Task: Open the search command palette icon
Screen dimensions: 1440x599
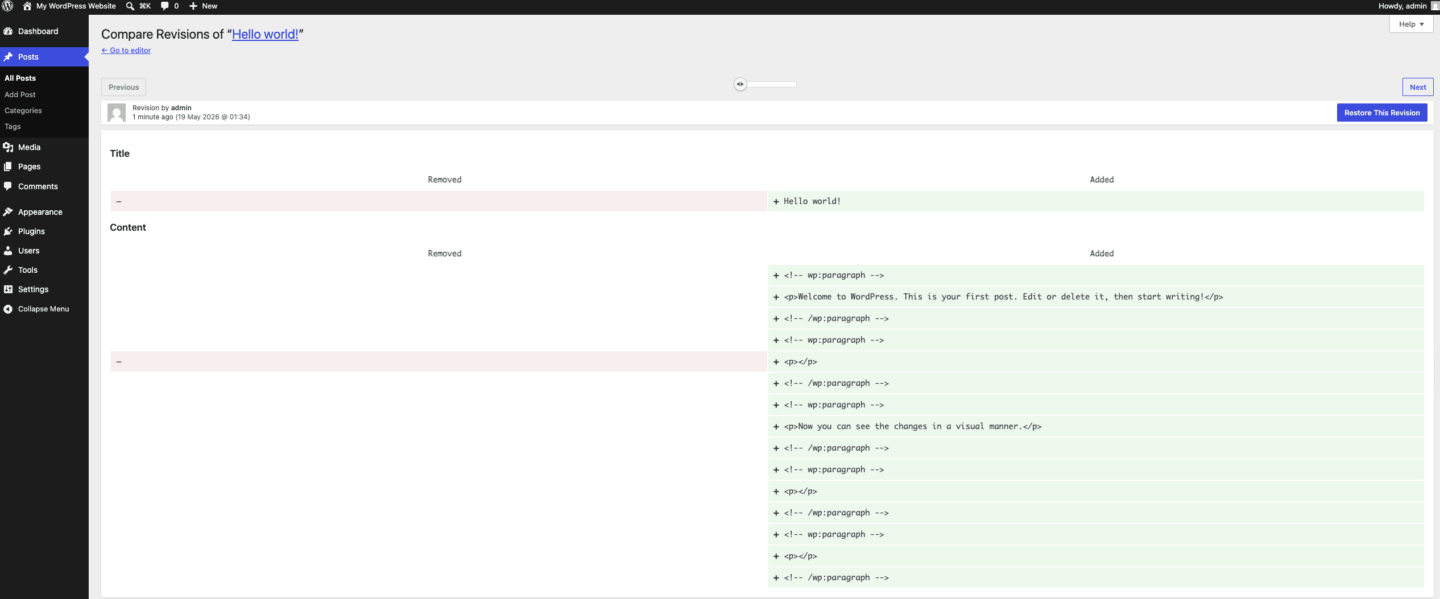Action: click(131, 6)
